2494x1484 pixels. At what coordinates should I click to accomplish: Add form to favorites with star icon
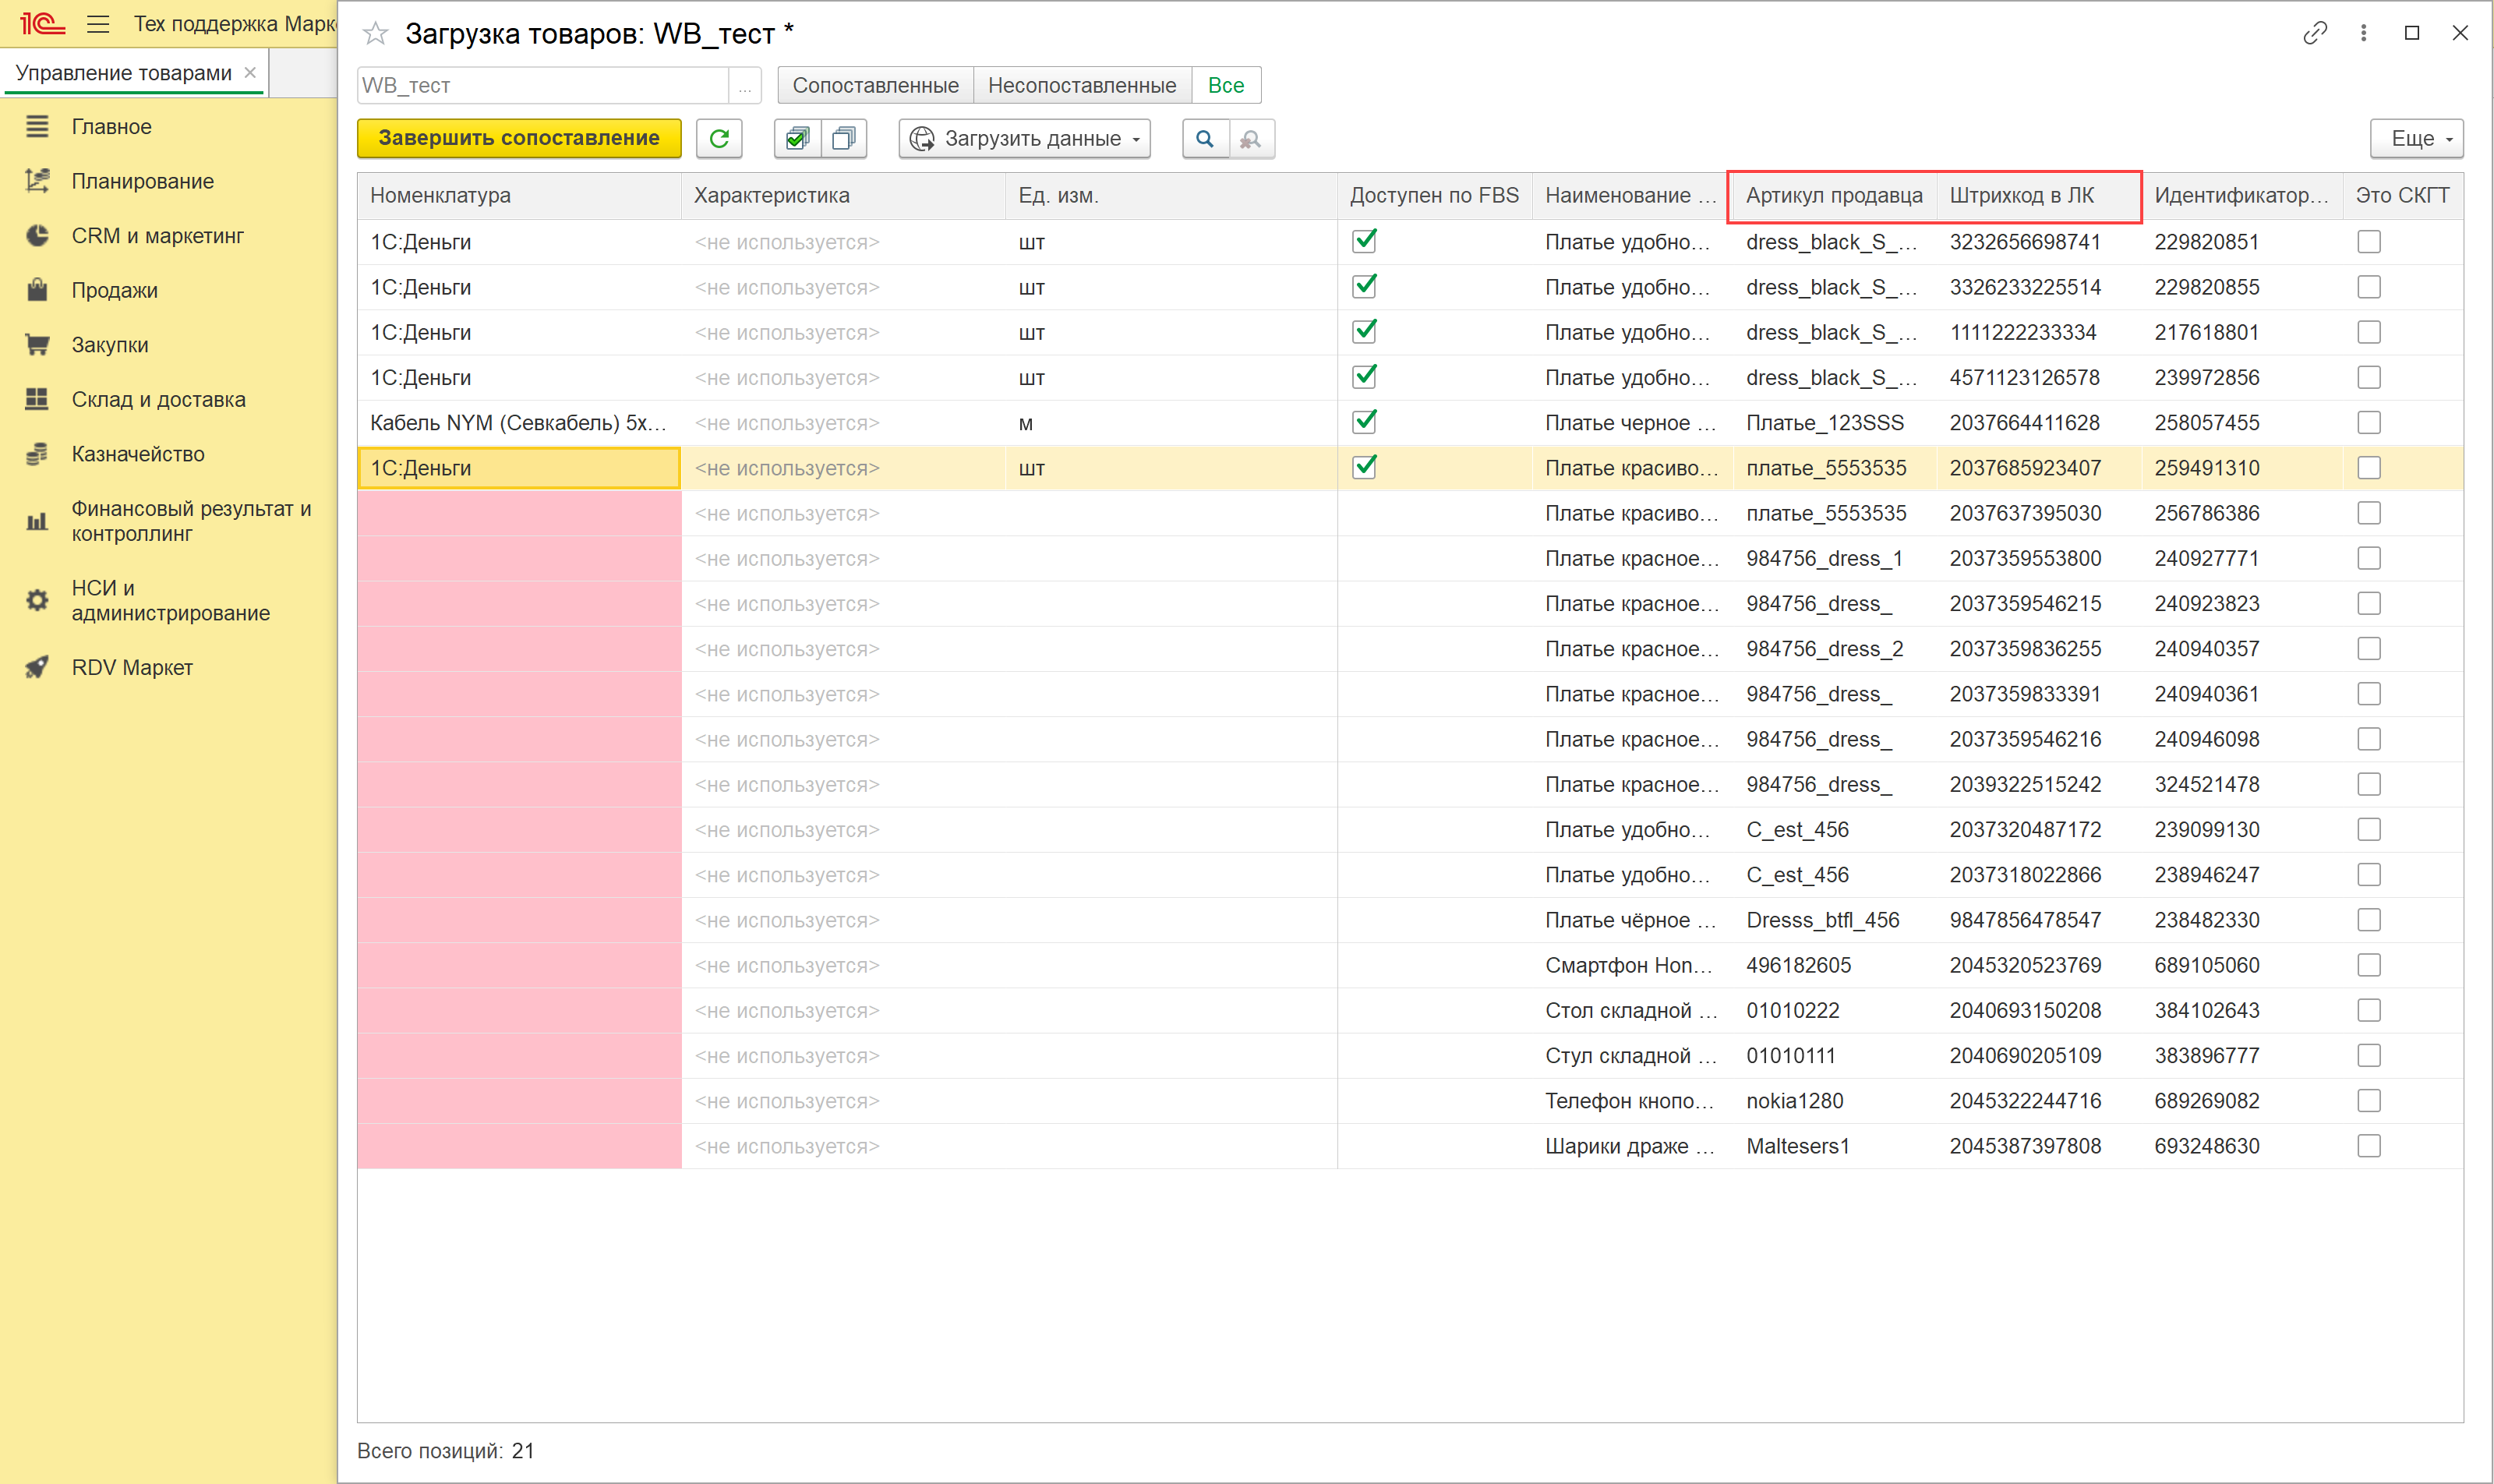tap(376, 34)
